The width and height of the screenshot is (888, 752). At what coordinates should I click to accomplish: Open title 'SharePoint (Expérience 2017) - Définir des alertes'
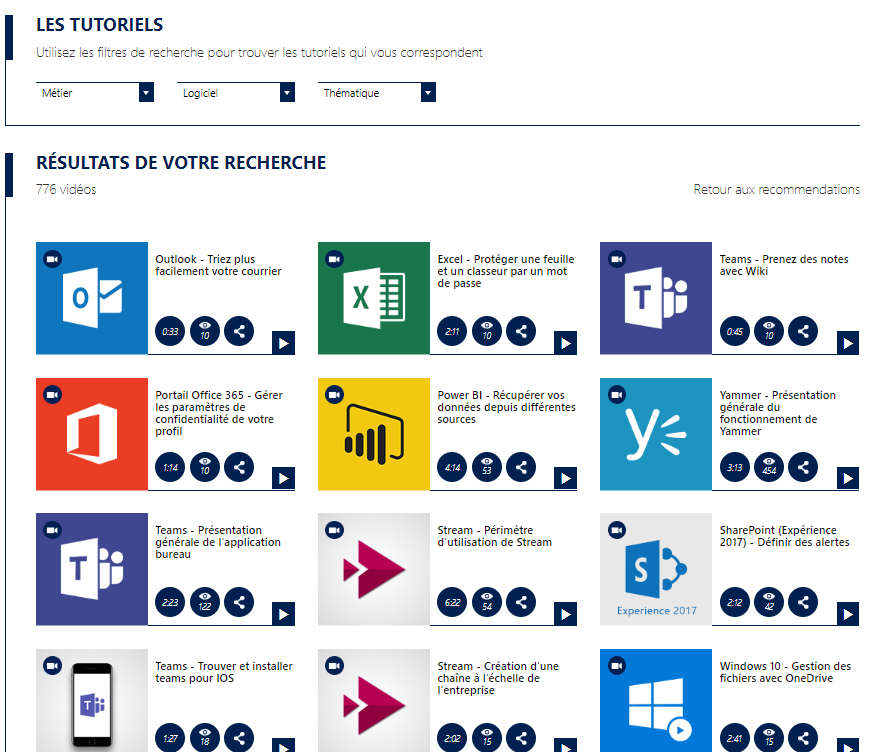(784, 536)
